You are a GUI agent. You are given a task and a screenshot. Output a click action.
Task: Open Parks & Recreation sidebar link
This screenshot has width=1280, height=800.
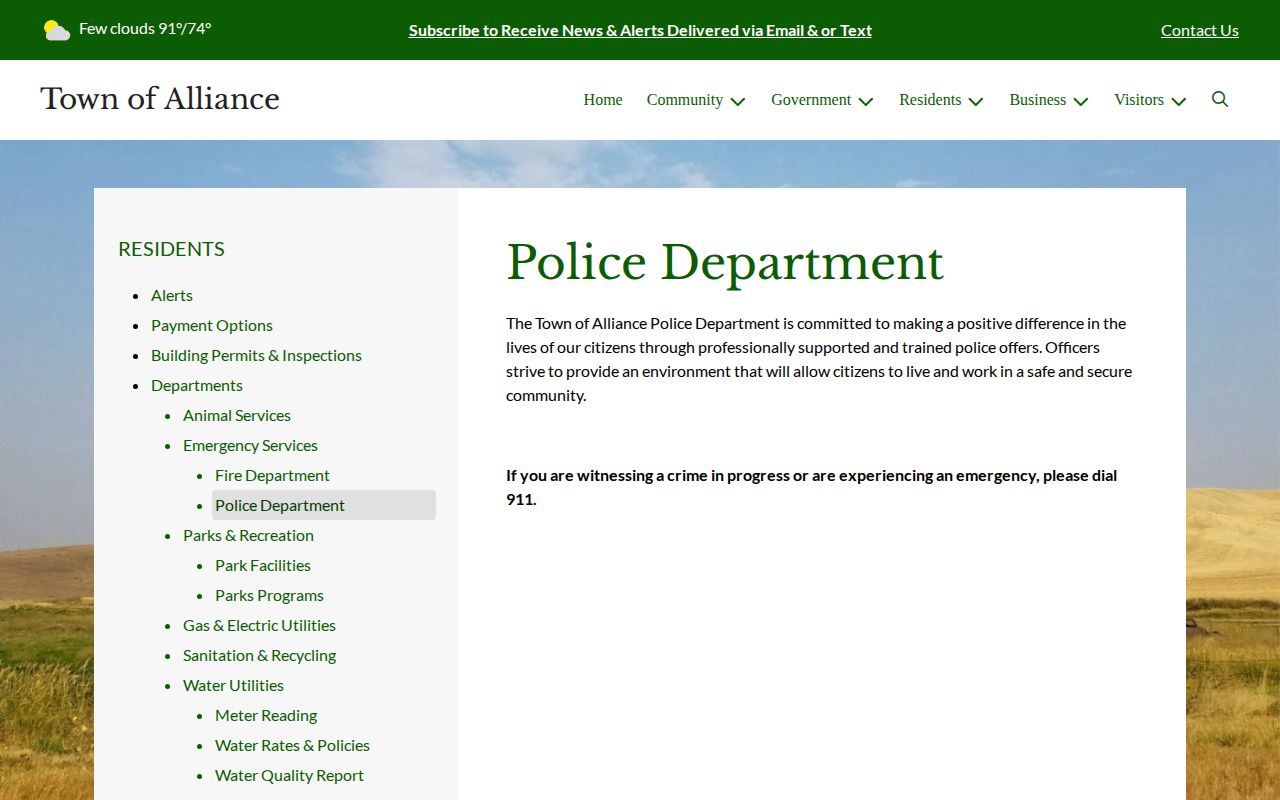(x=248, y=535)
